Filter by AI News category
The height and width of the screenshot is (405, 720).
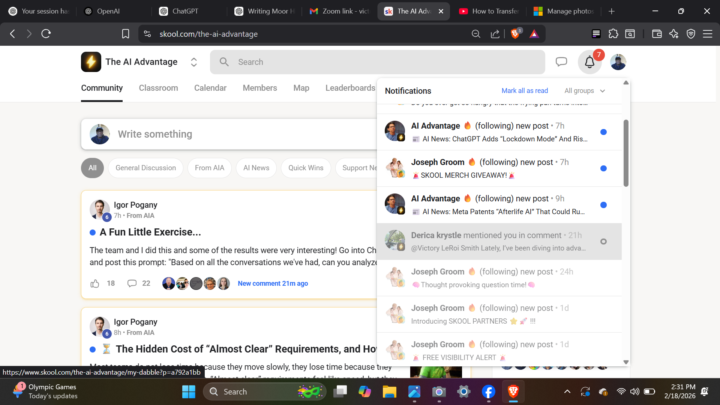point(256,168)
